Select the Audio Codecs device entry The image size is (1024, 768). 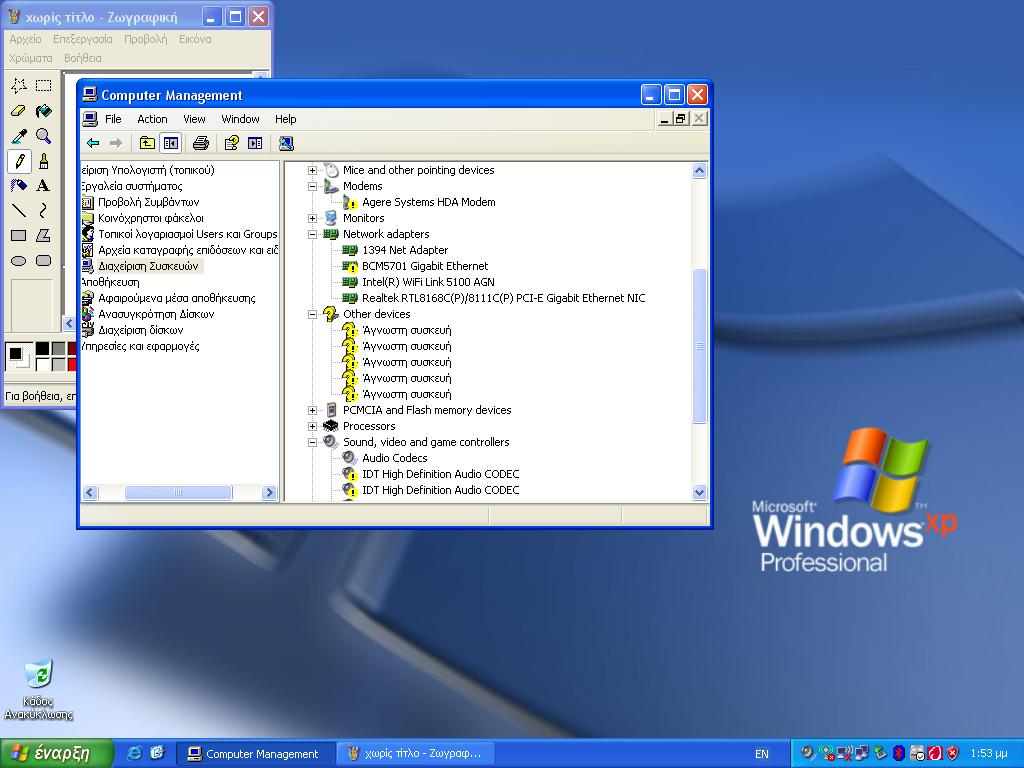(394, 458)
